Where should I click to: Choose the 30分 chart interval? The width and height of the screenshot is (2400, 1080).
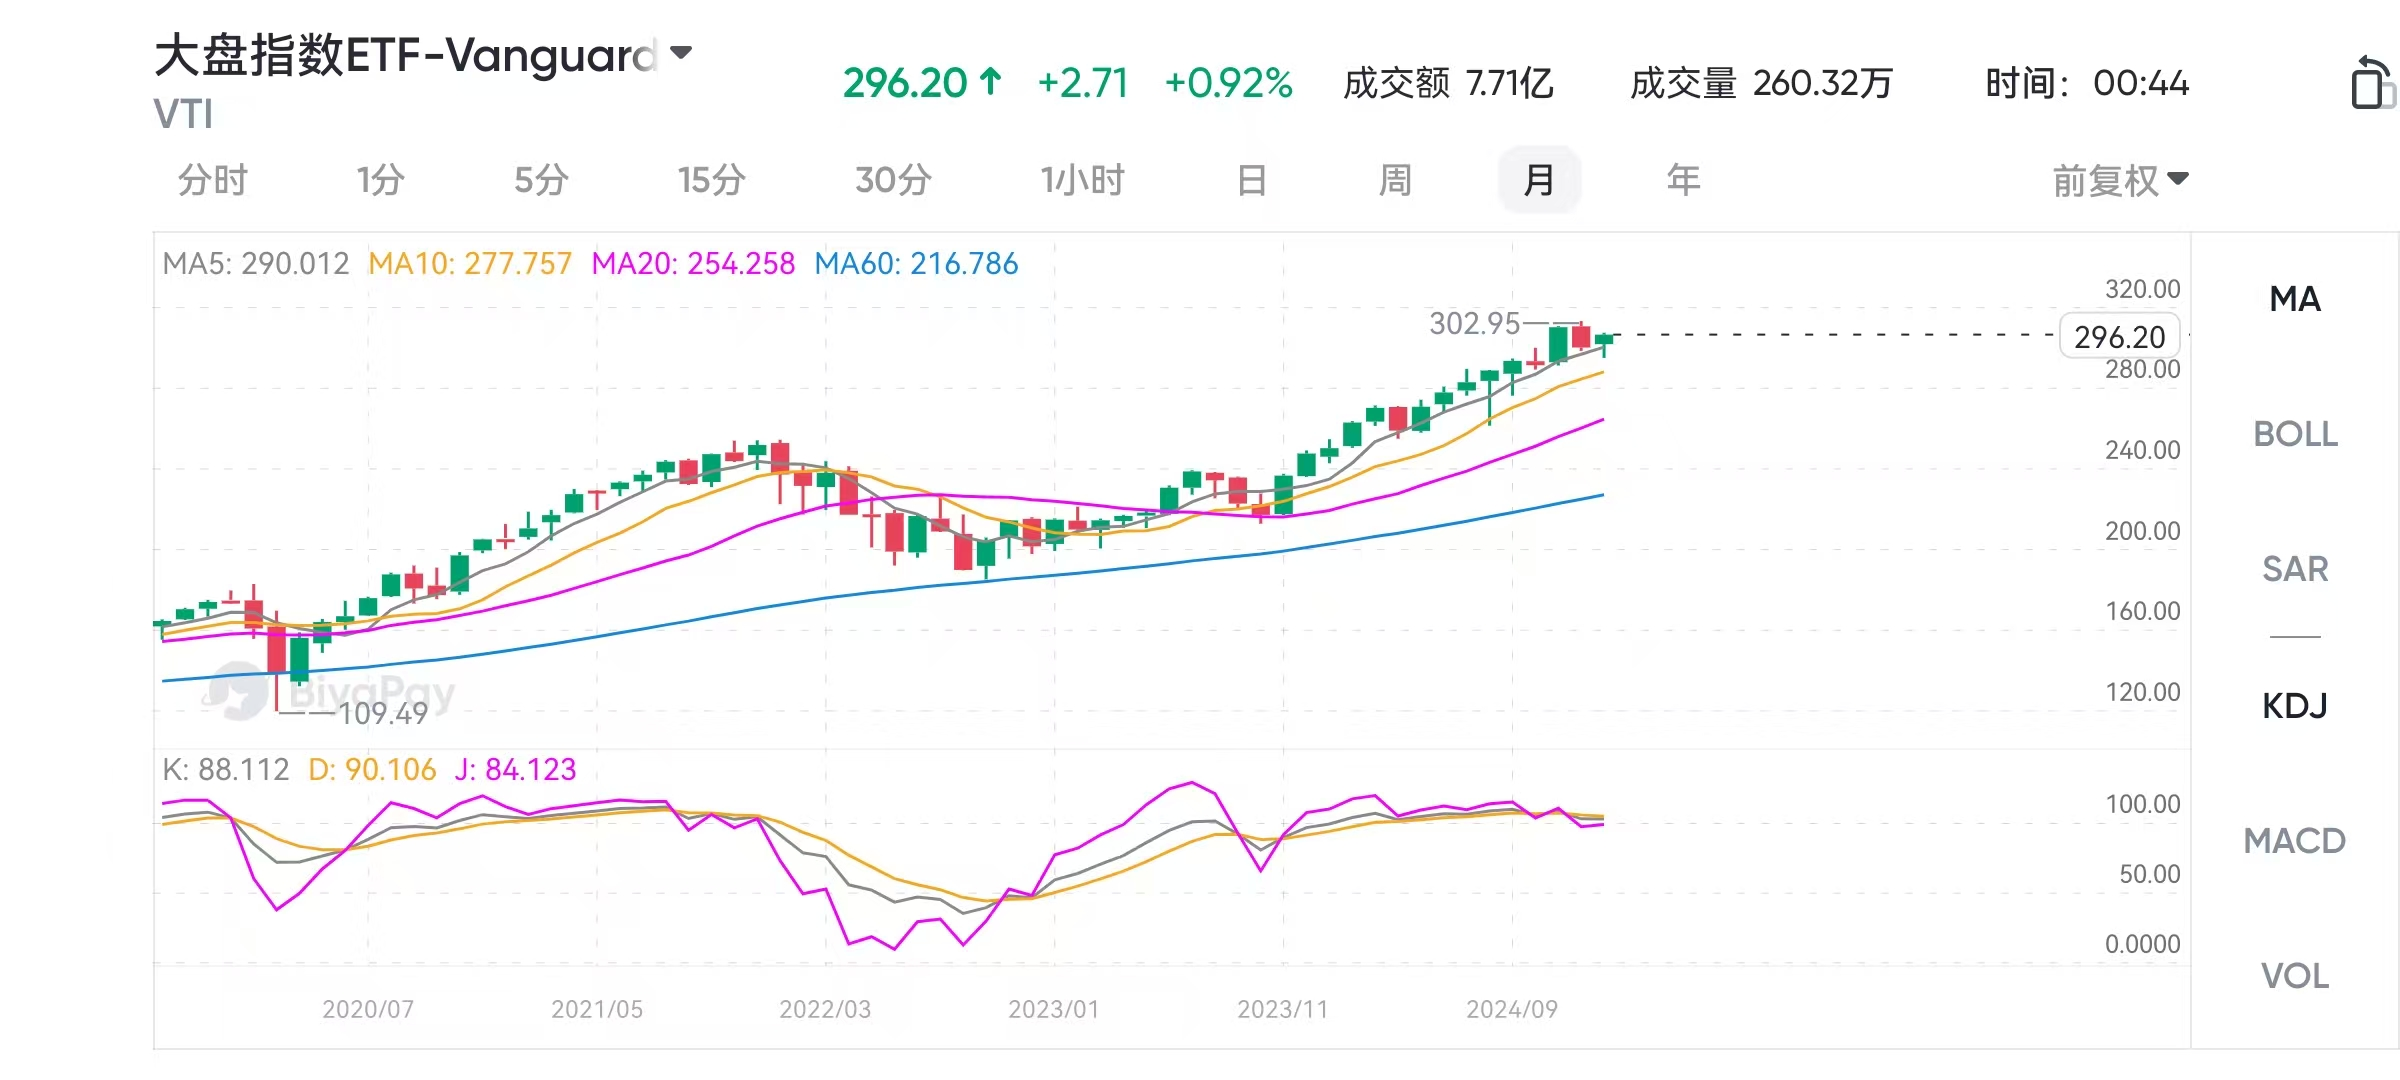coord(893,181)
